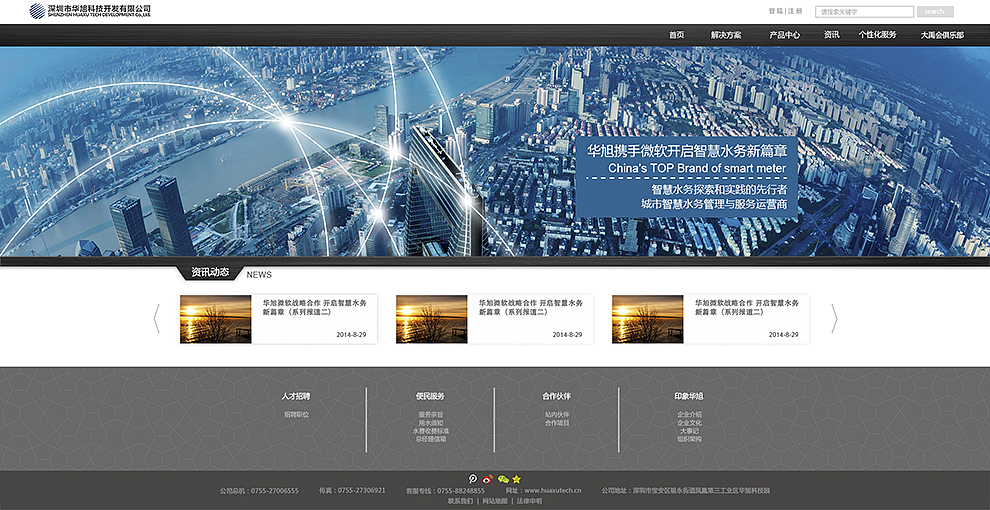Screen dimensions: 990x510
Task: Focus the keyword search input field
Action: [x=864, y=11]
